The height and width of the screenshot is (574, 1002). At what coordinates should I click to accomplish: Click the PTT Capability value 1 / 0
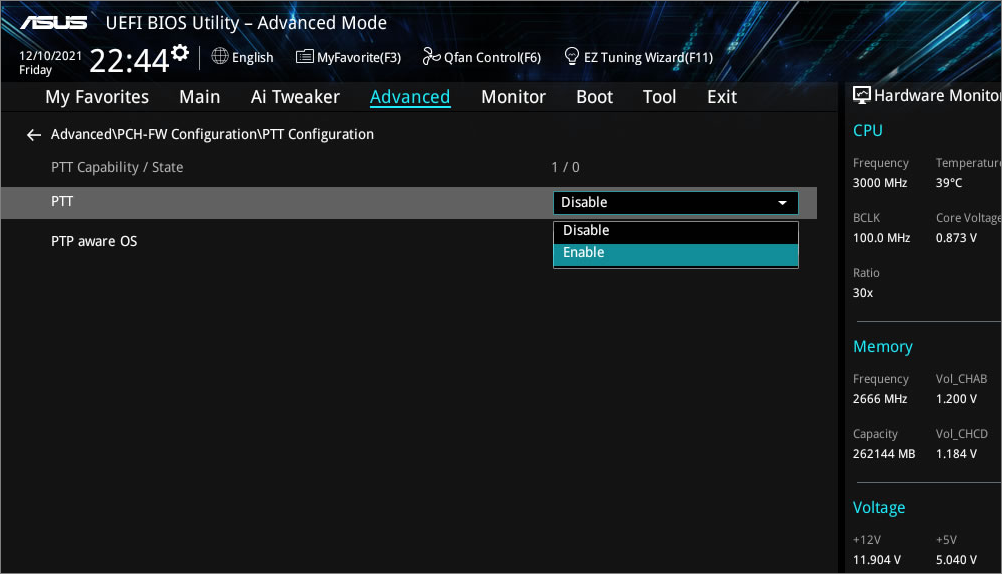click(566, 167)
